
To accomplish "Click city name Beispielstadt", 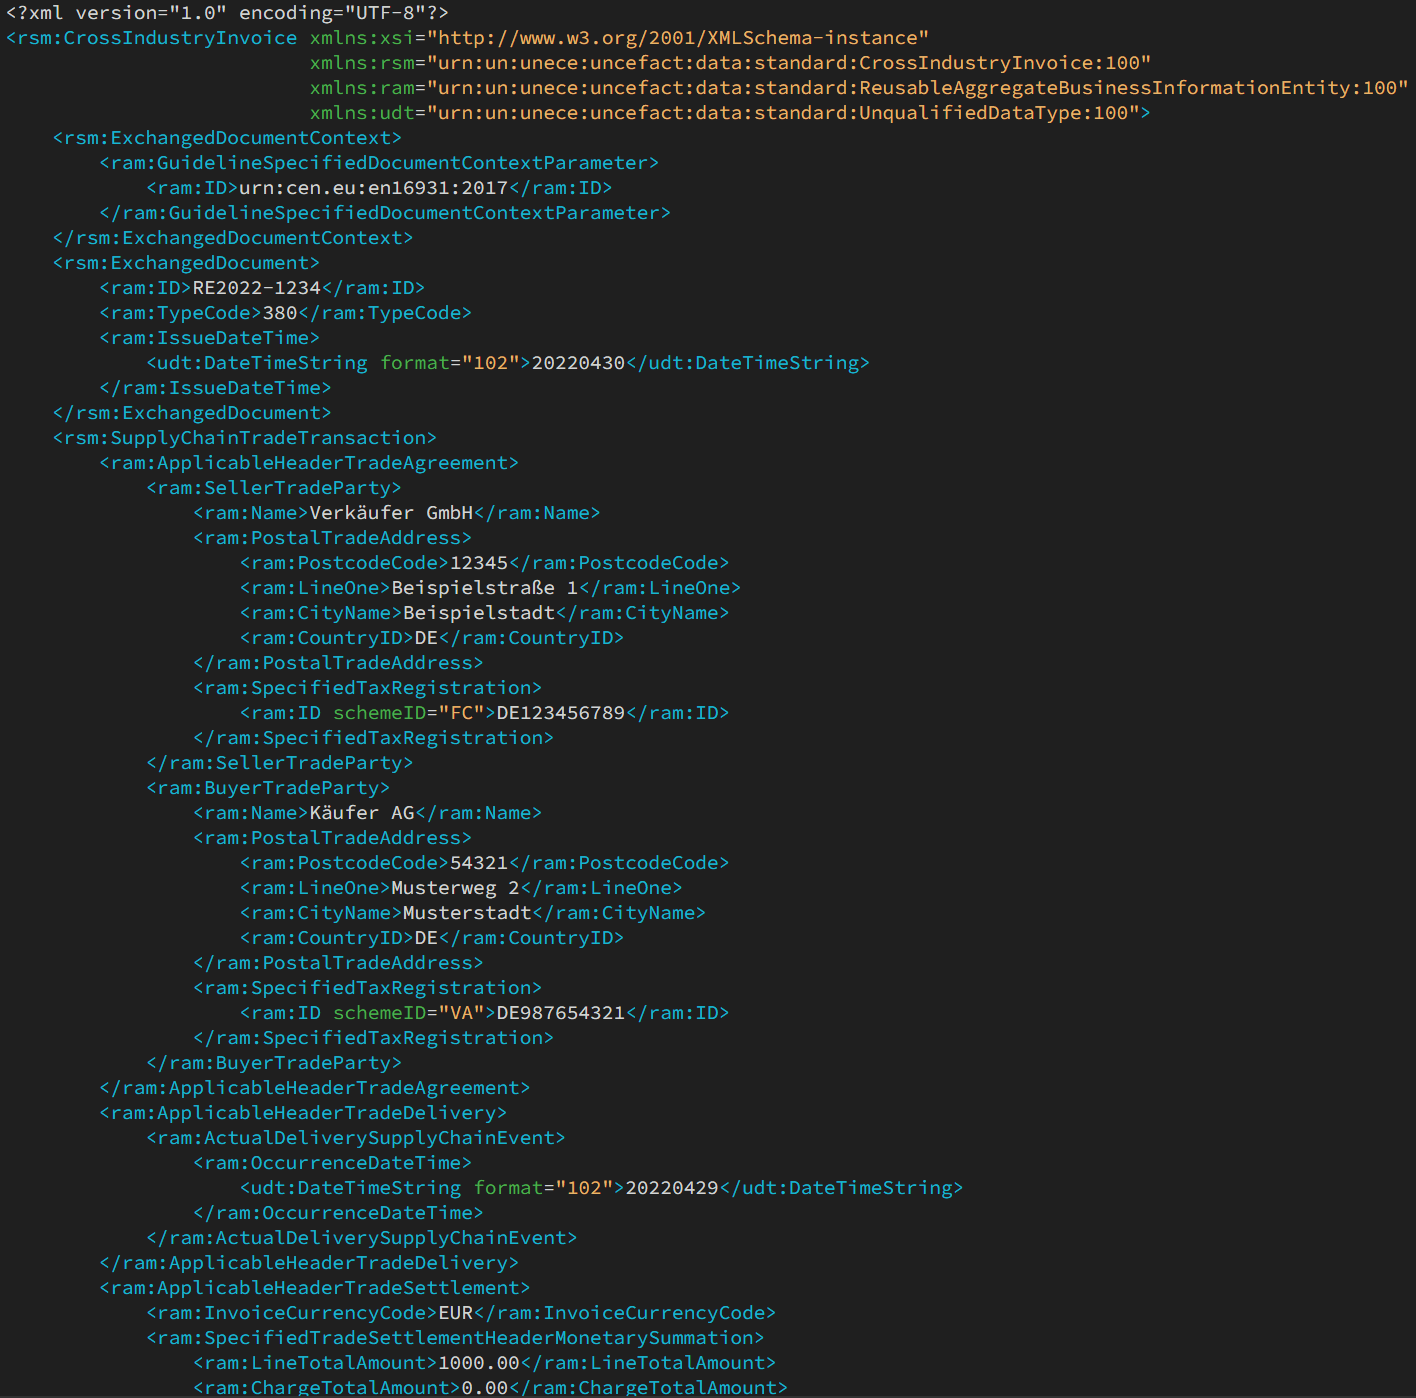I will tap(478, 613).
